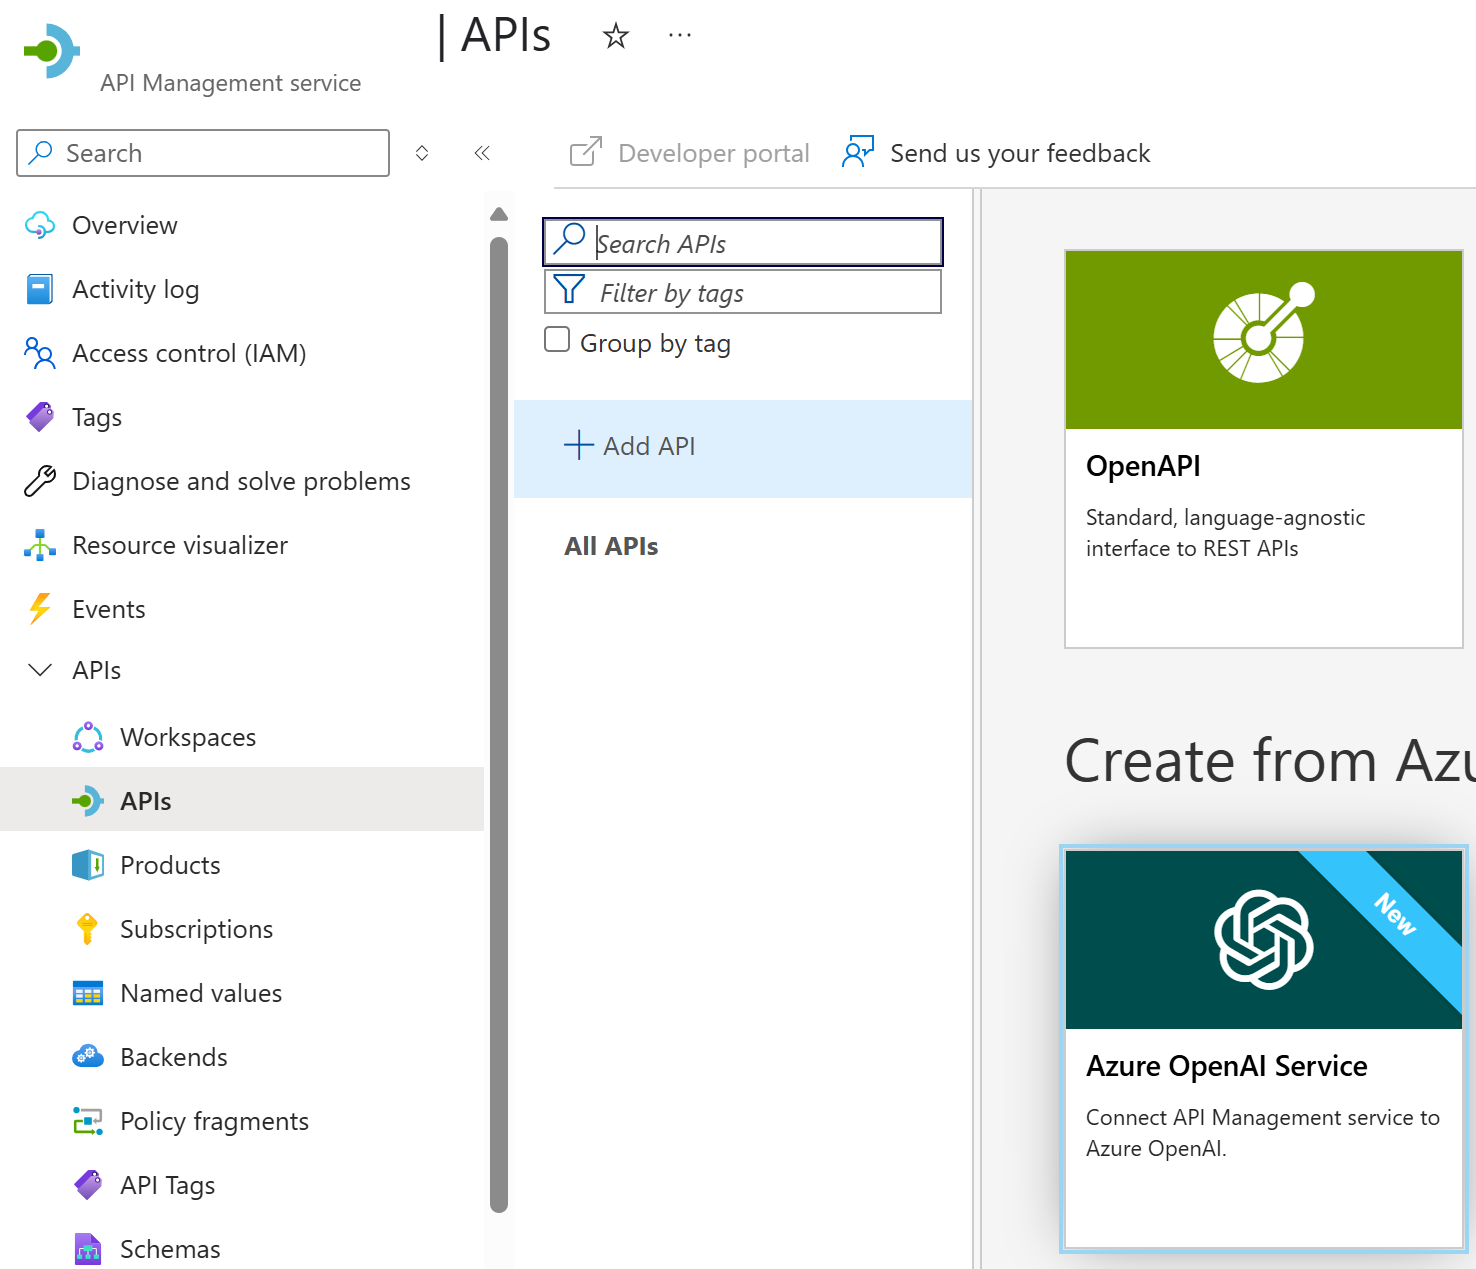Click the Diagnose wrench icon
Image resolution: width=1476 pixels, height=1269 pixels.
coord(40,481)
